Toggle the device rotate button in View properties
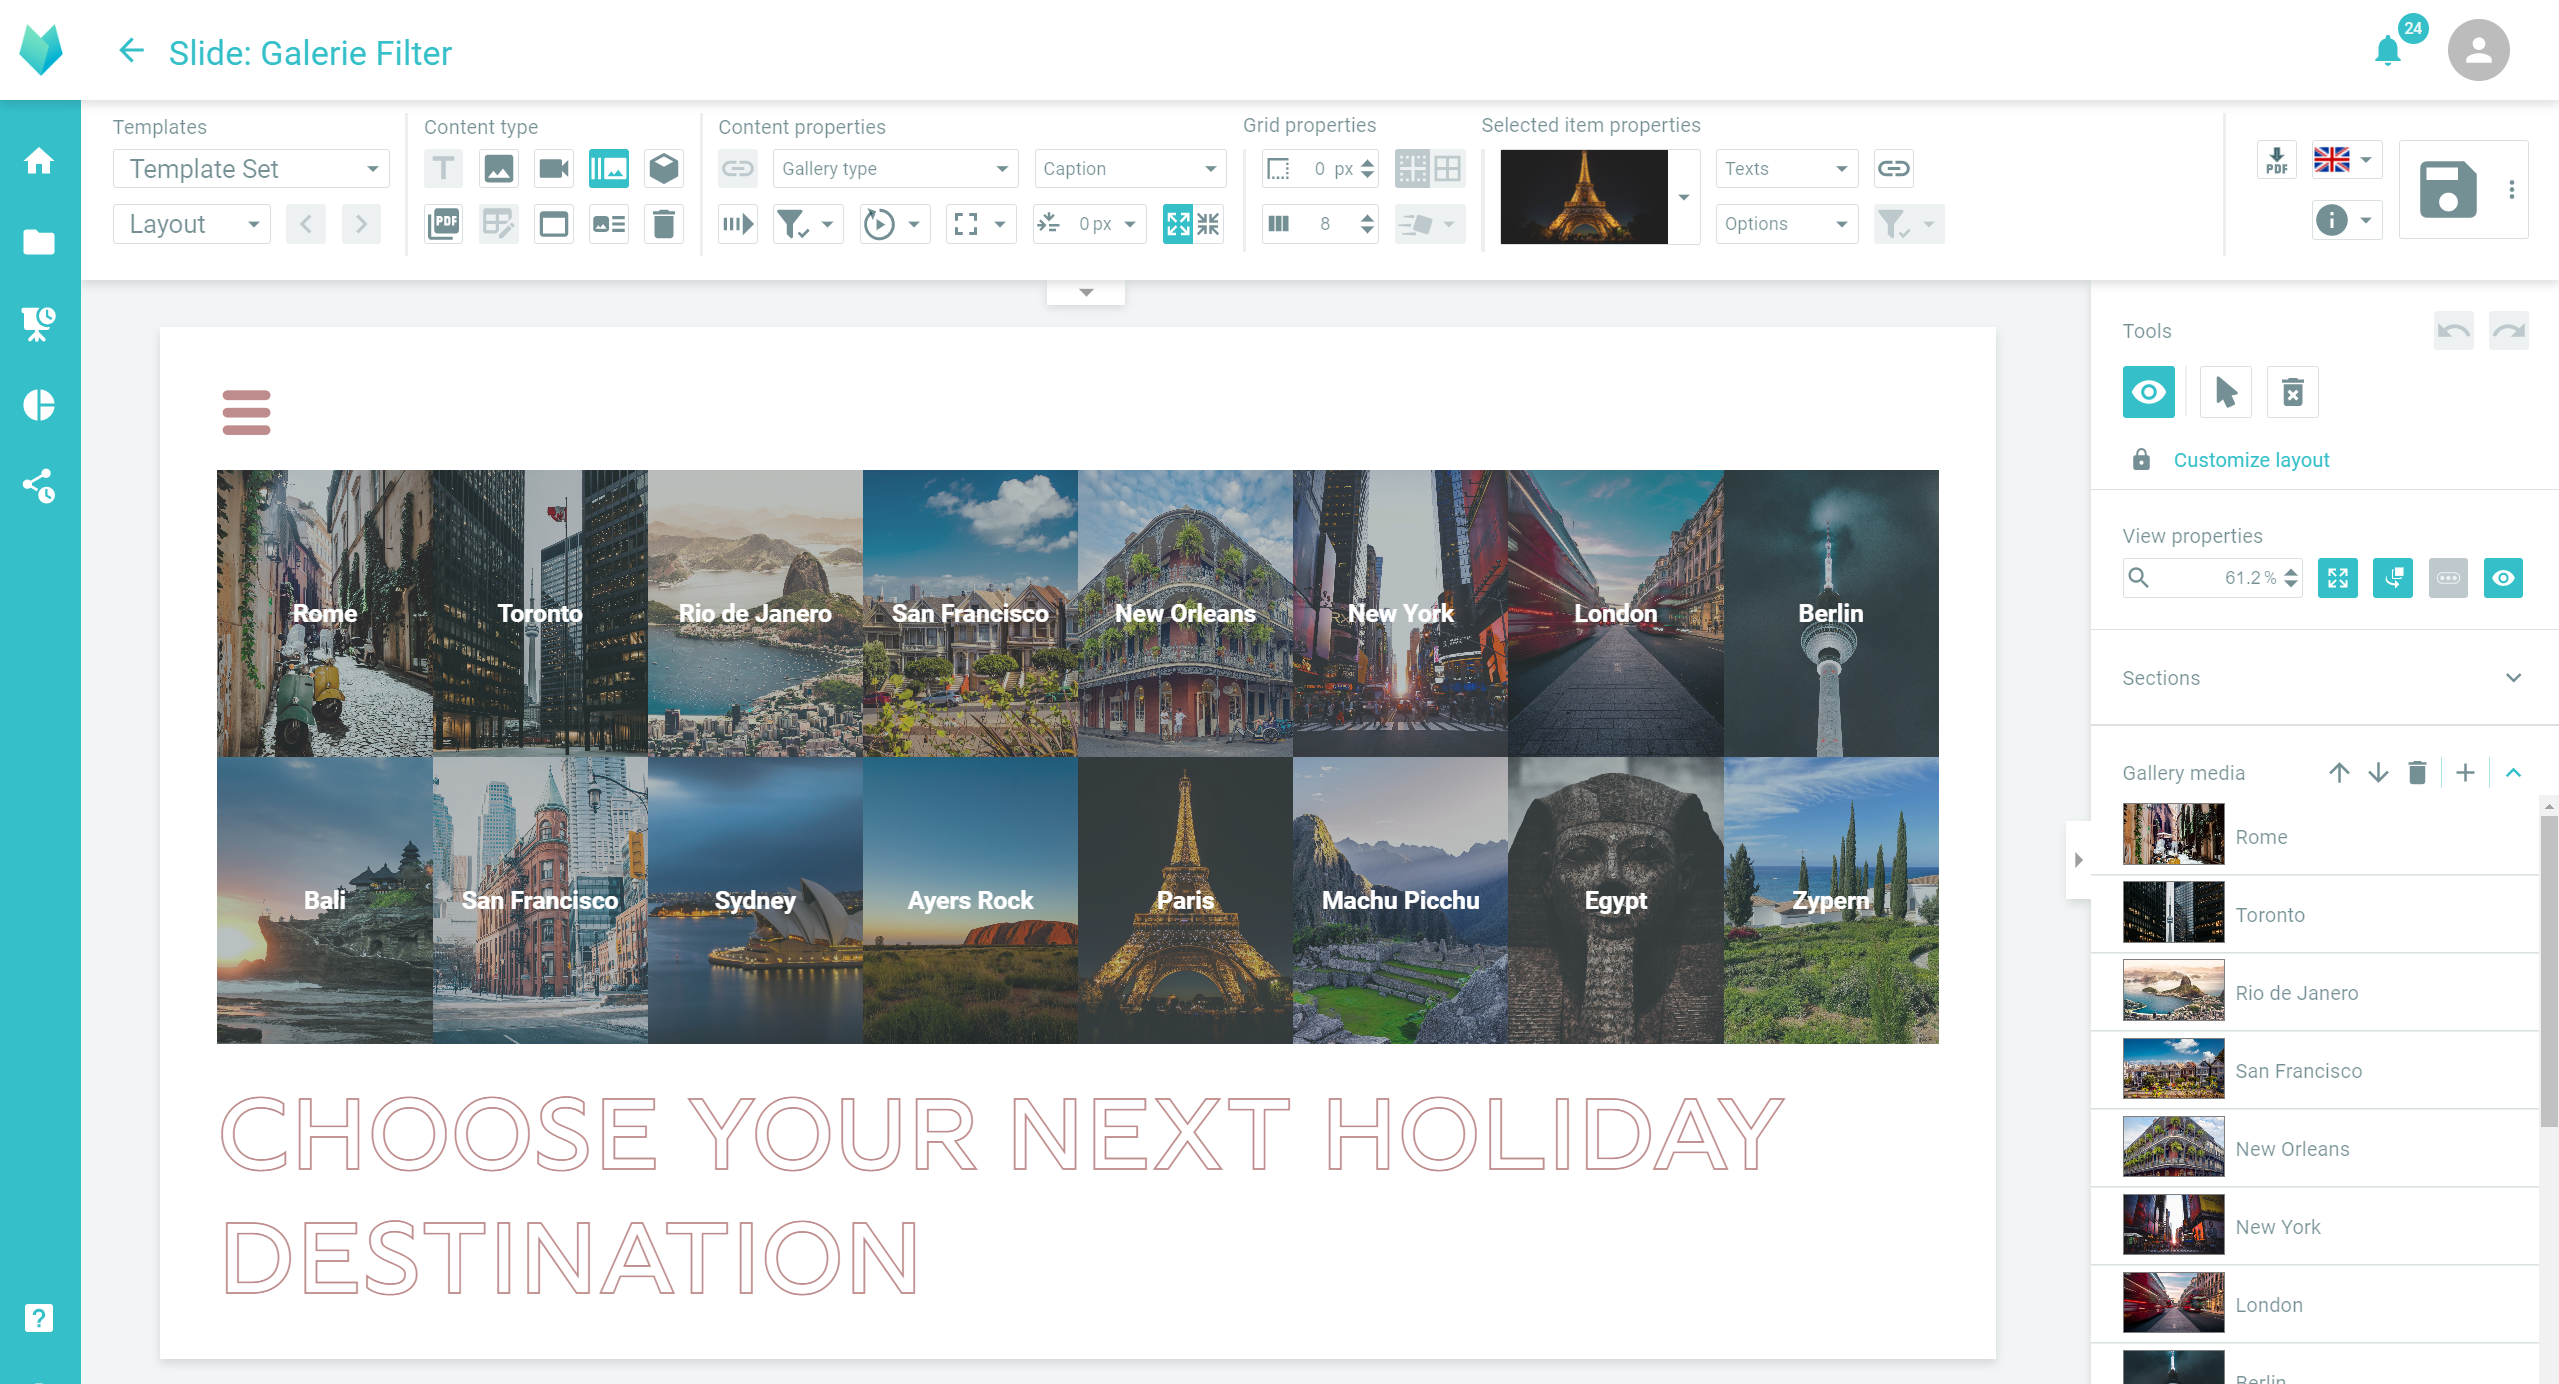Viewport: 2559px width, 1384px height. [x=2392, y=578]
